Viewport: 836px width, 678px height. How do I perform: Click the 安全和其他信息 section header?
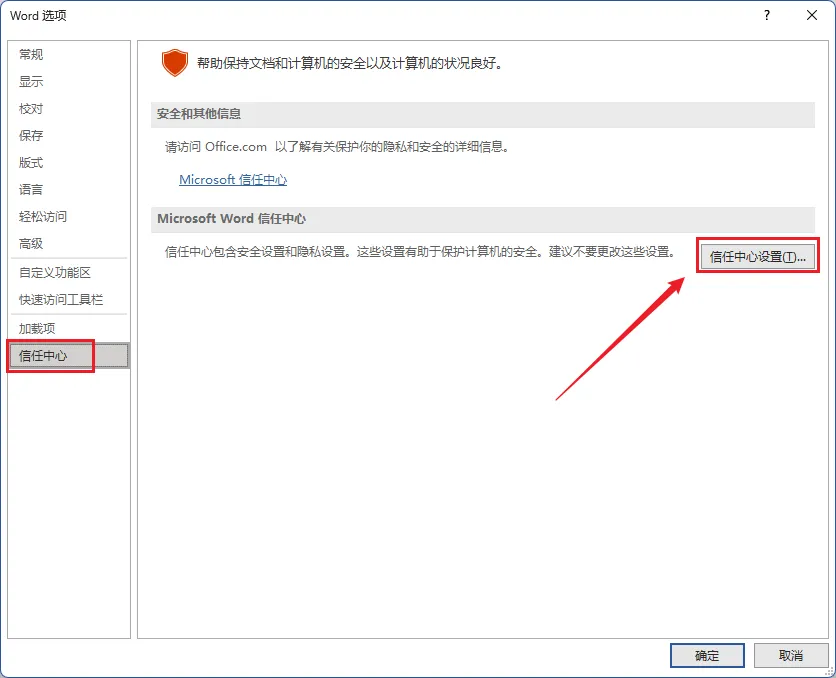pos(483,114)
